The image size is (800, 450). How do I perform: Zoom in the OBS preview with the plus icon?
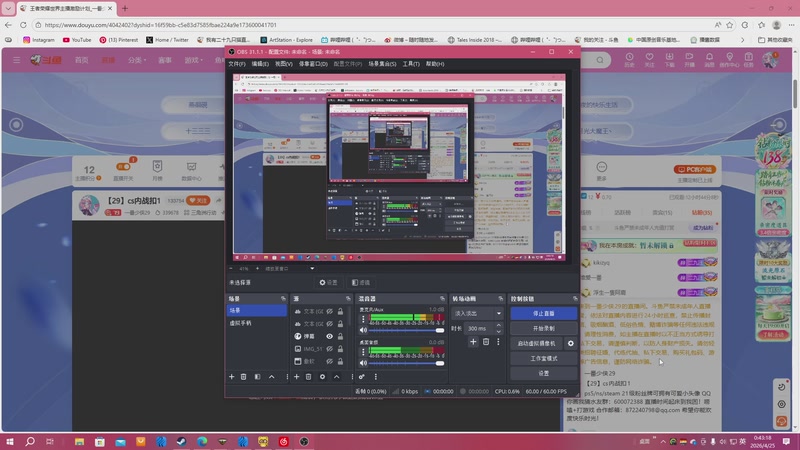(257, 268)
